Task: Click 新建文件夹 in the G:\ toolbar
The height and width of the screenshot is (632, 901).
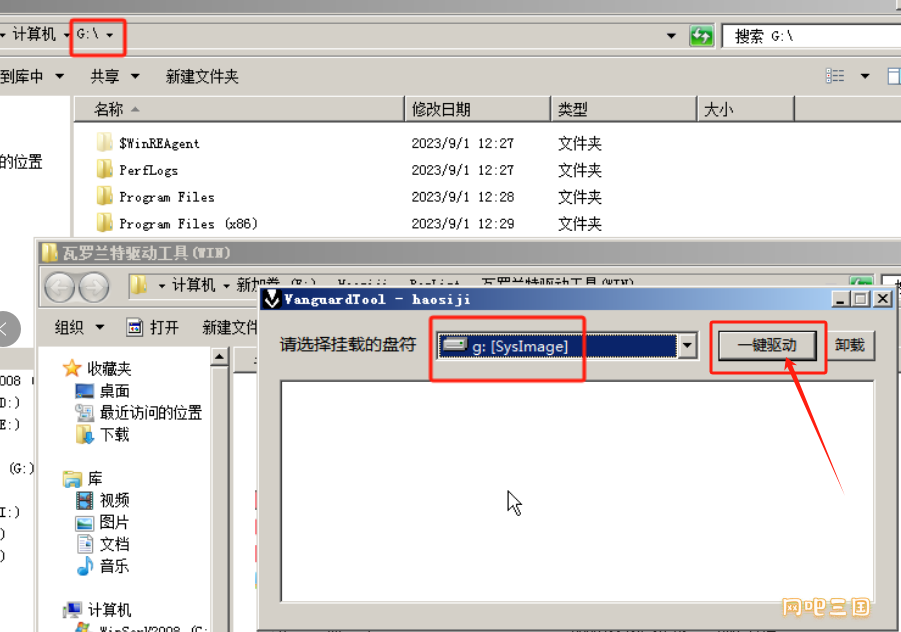Action: (202, 76)
